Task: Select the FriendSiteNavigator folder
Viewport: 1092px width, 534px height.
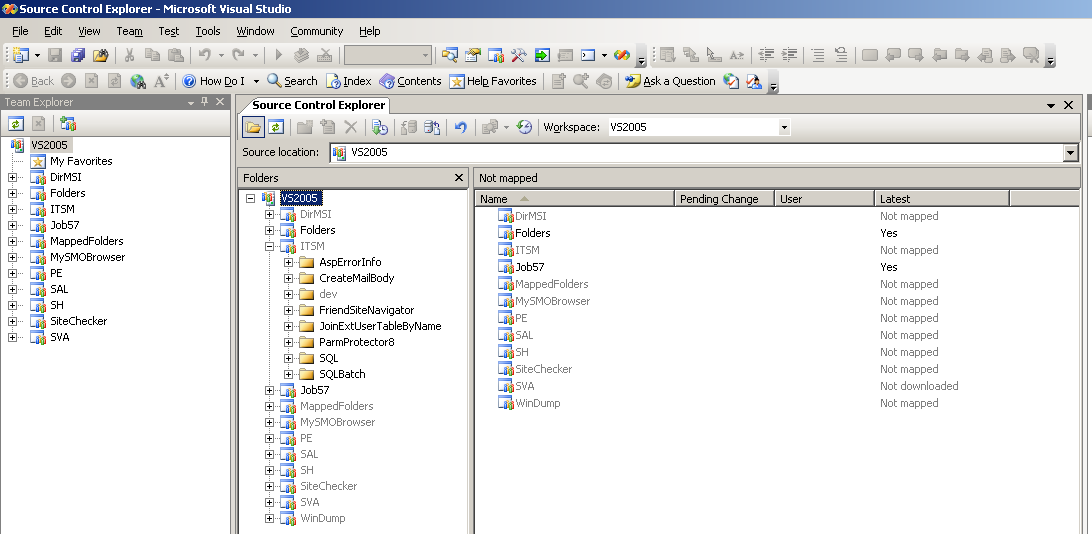Action: [x=366, y=311]
